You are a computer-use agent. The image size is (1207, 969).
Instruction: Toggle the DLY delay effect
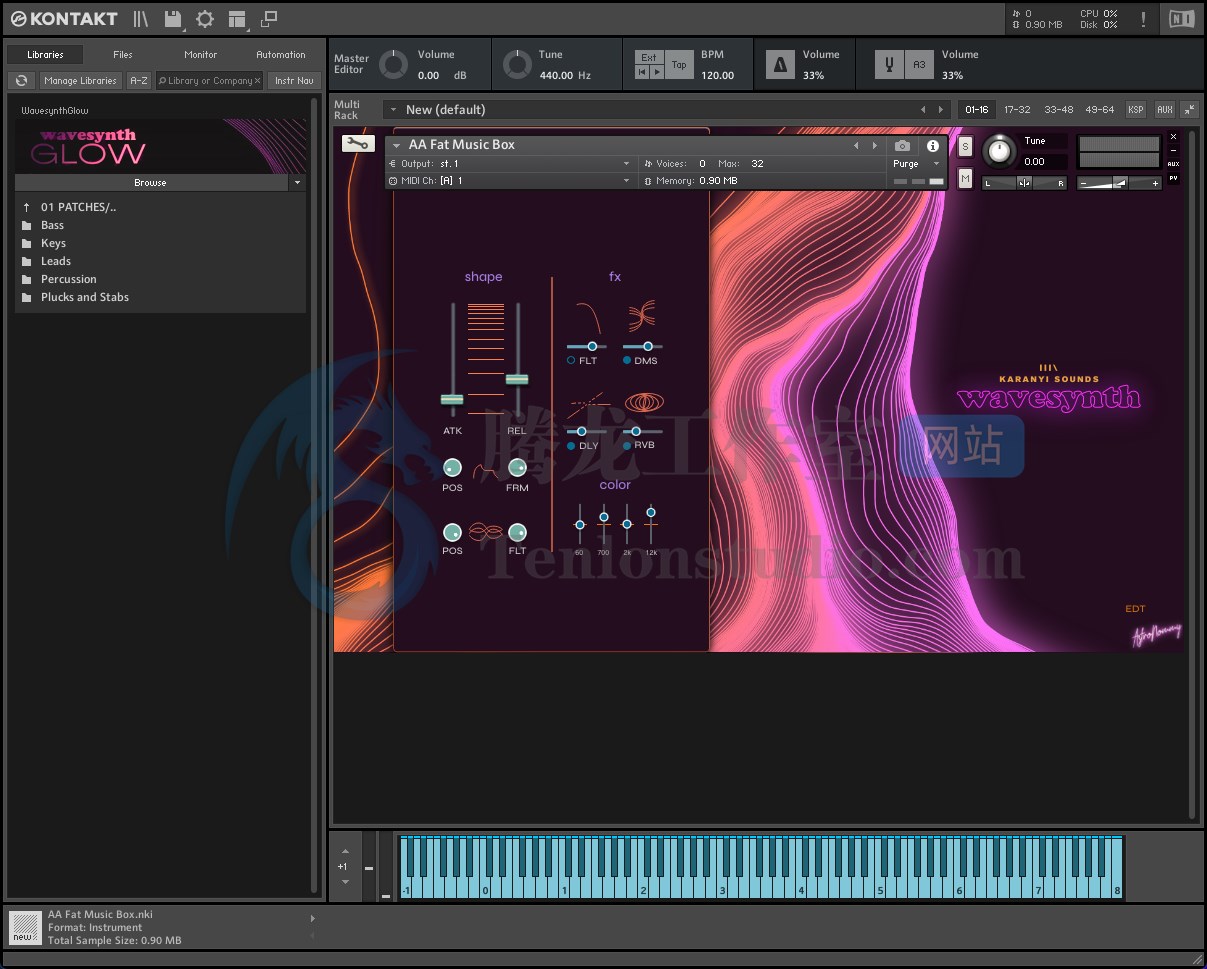(571, 445)
